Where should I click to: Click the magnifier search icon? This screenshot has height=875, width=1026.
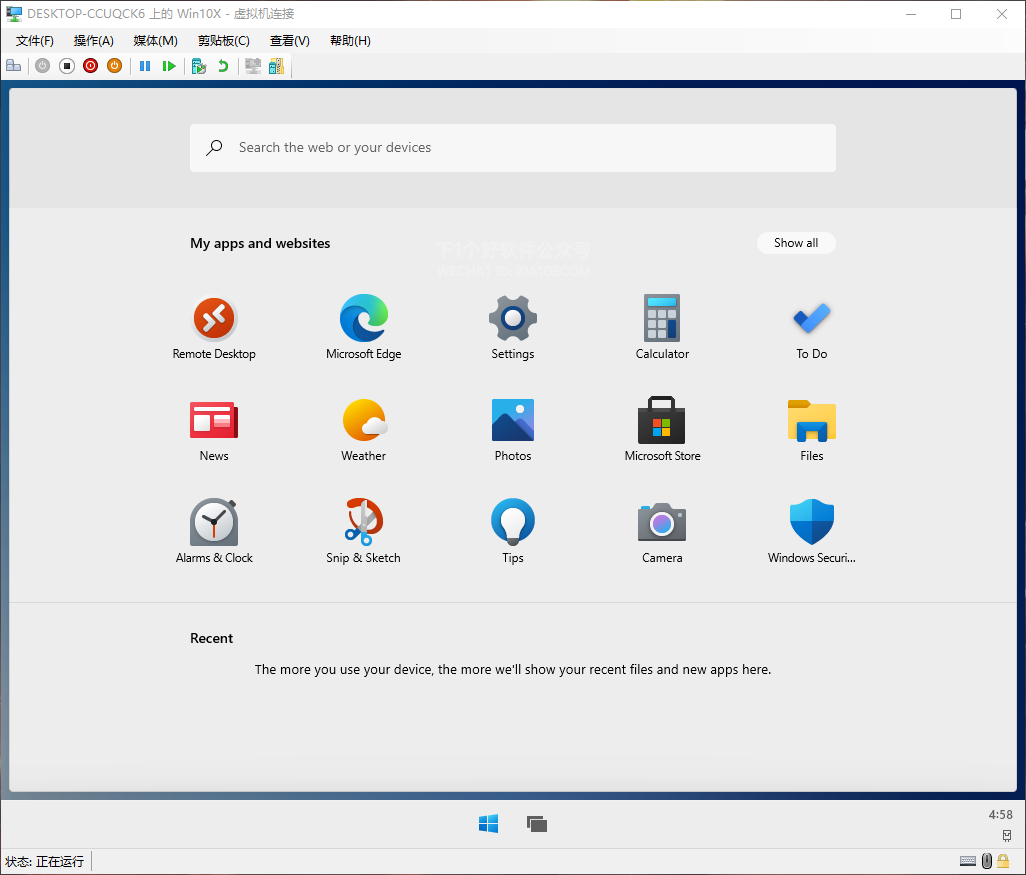(x=214, y=148)
